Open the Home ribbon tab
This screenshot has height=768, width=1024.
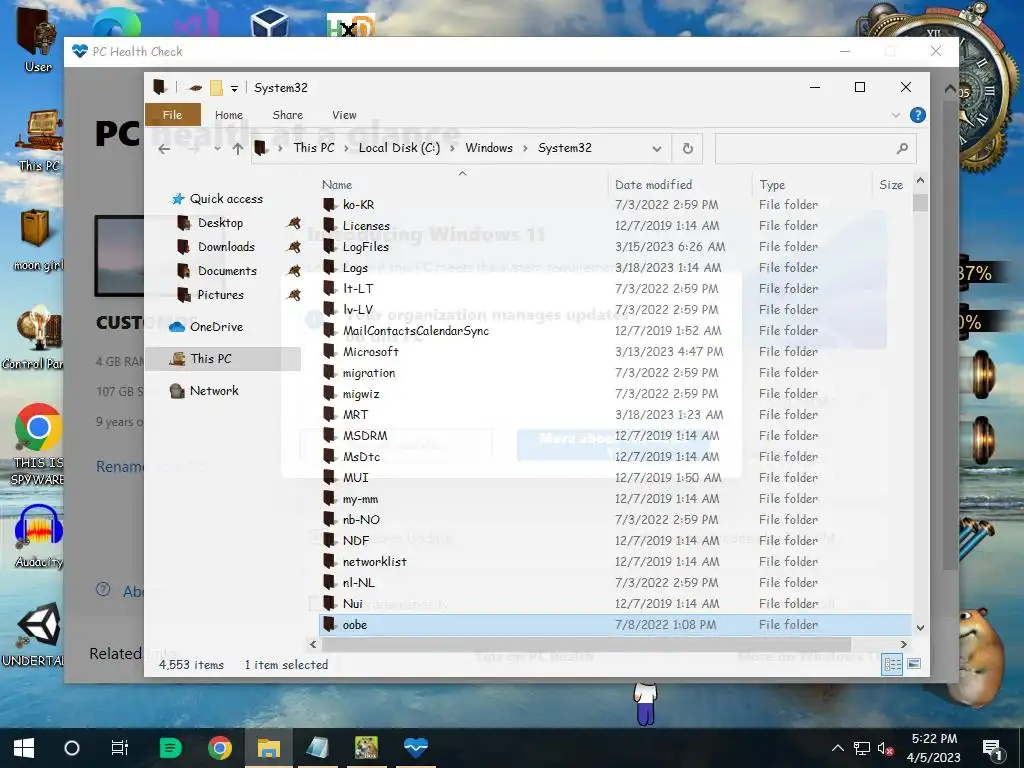(229, 115)
